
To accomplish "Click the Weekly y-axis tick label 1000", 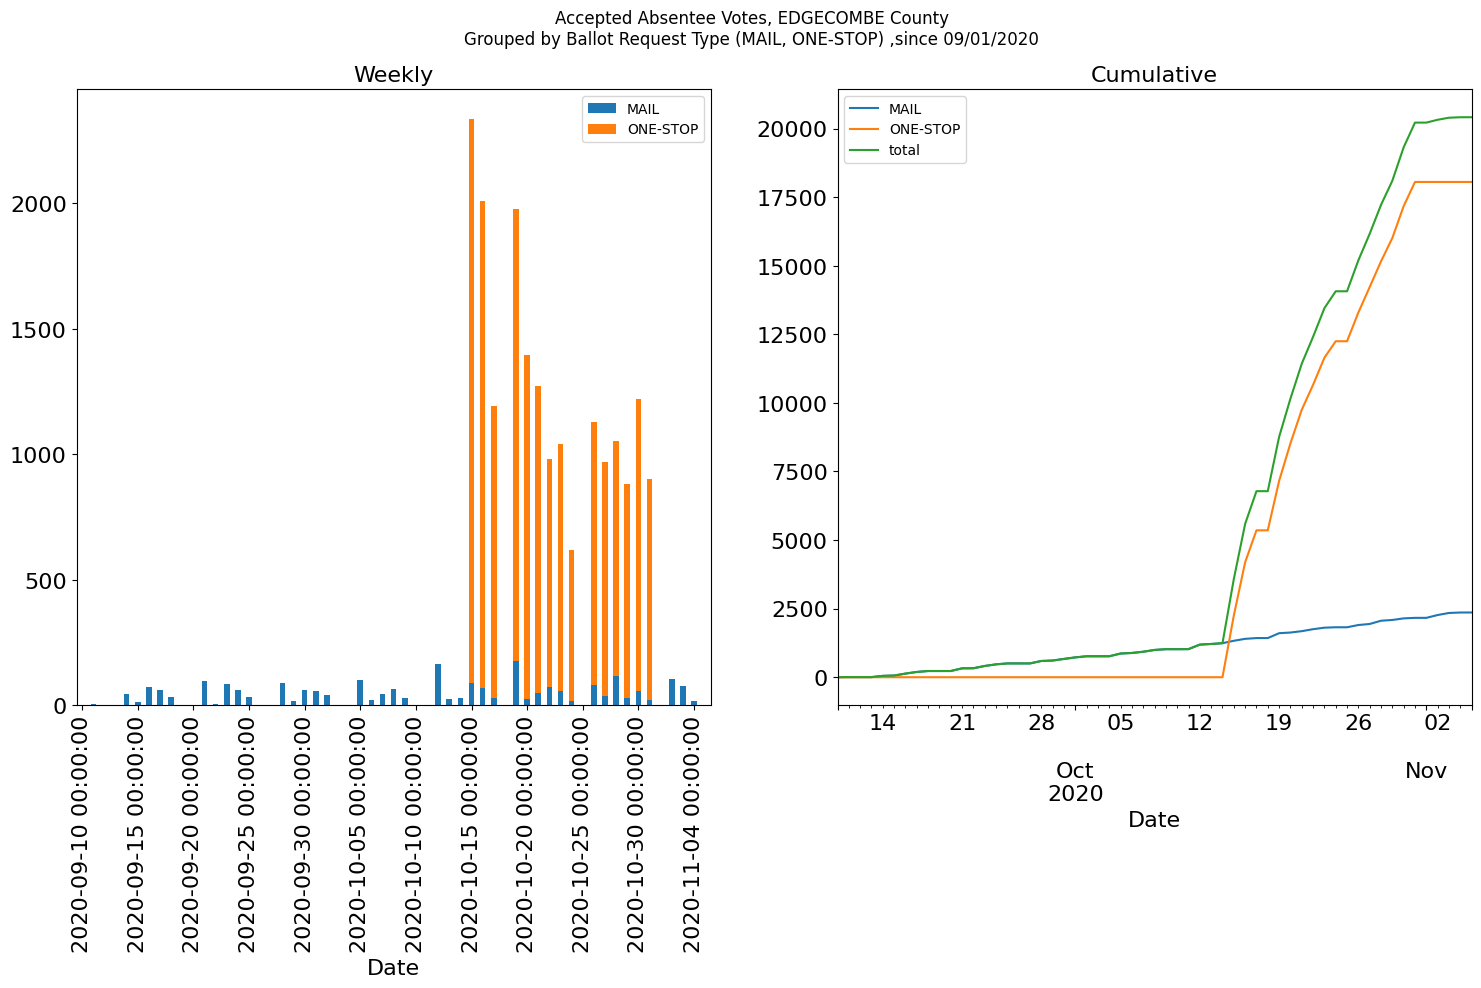I will pos(38,455).
